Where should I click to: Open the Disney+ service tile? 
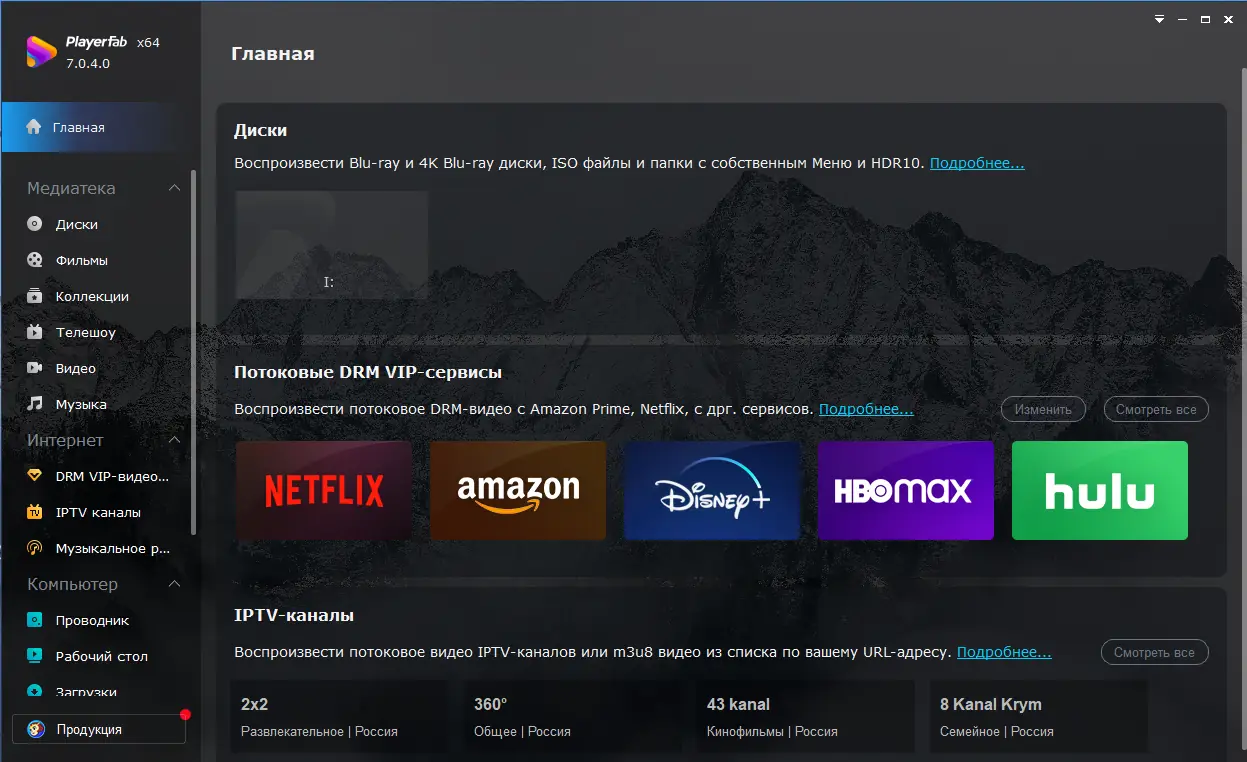click(712, 491)
